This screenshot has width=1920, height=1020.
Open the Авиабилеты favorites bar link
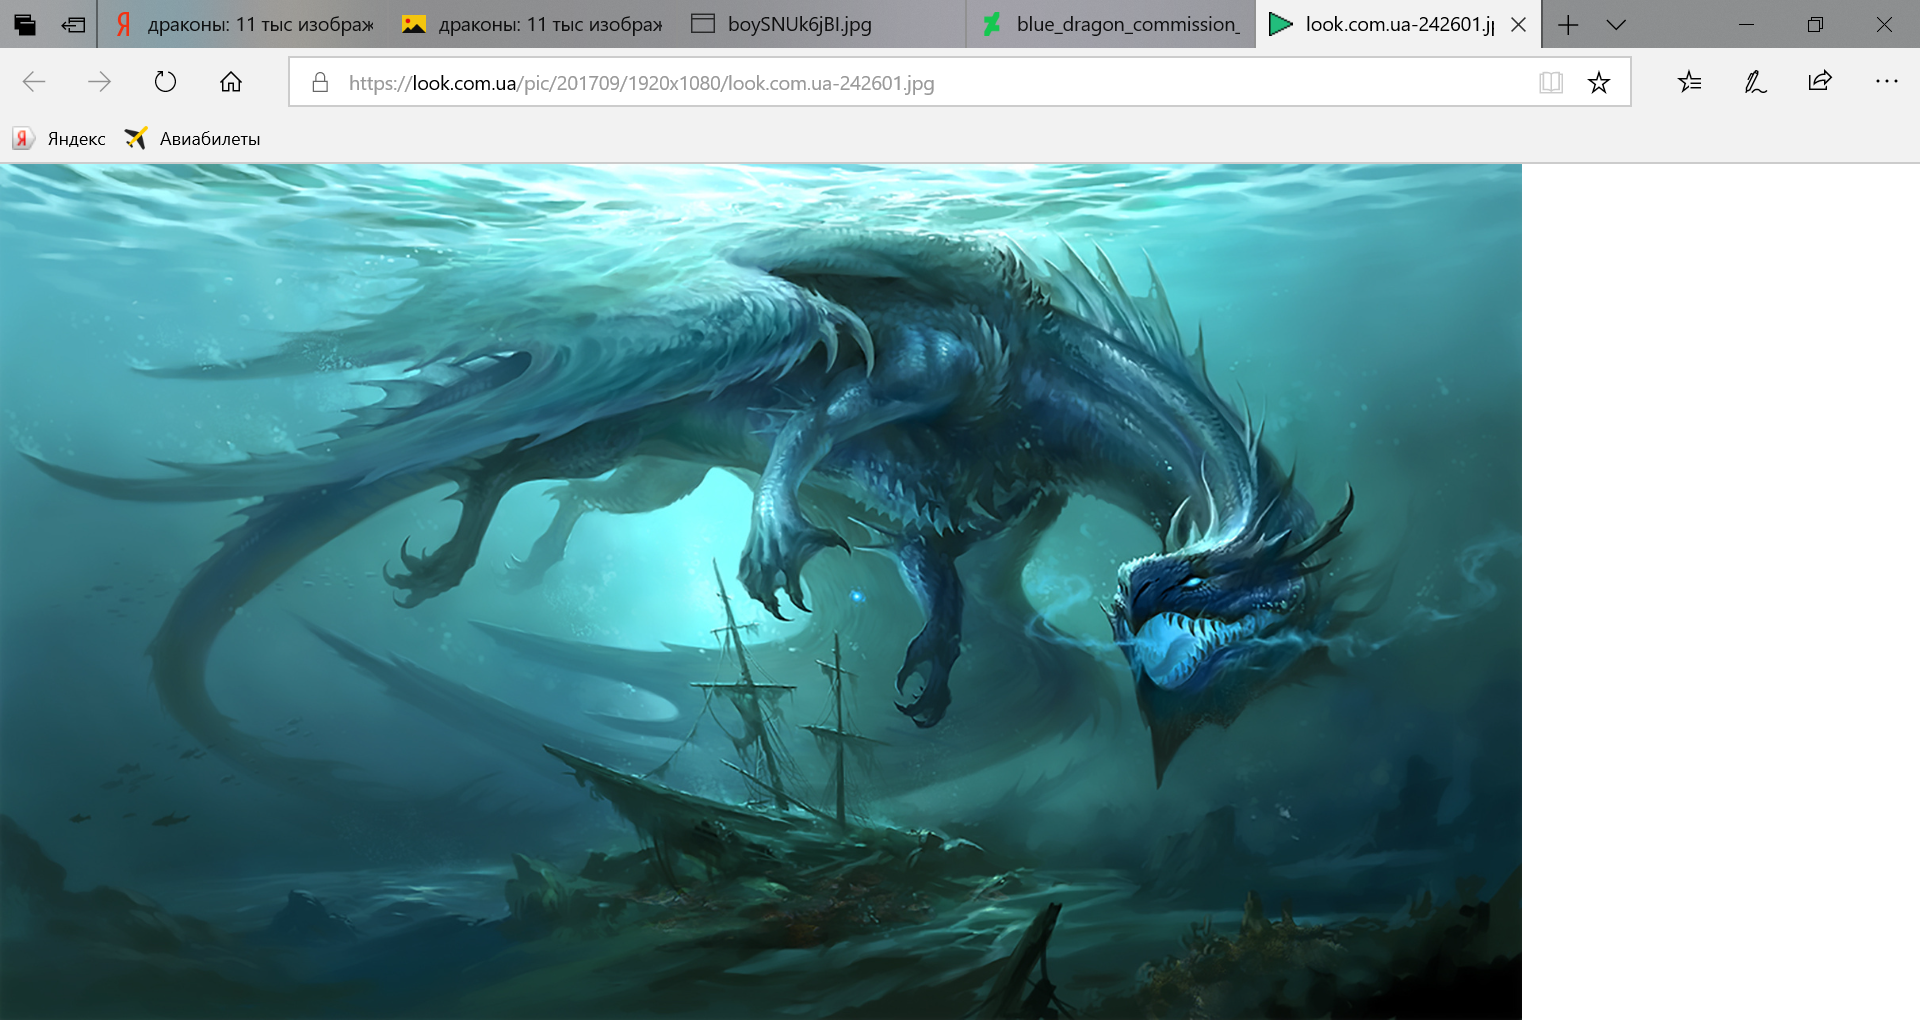point(192,139)
